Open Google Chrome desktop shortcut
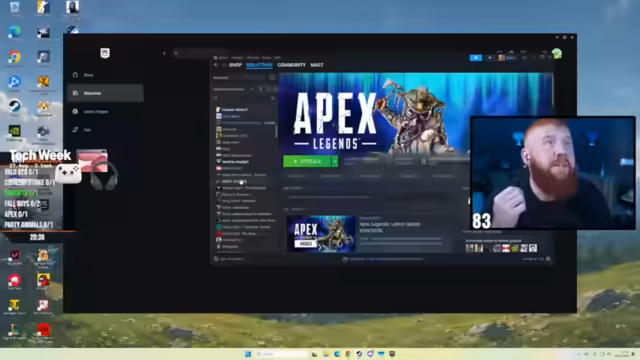This screenshot has height=360, width=640. pyautogui.click(x=14, y=57)
